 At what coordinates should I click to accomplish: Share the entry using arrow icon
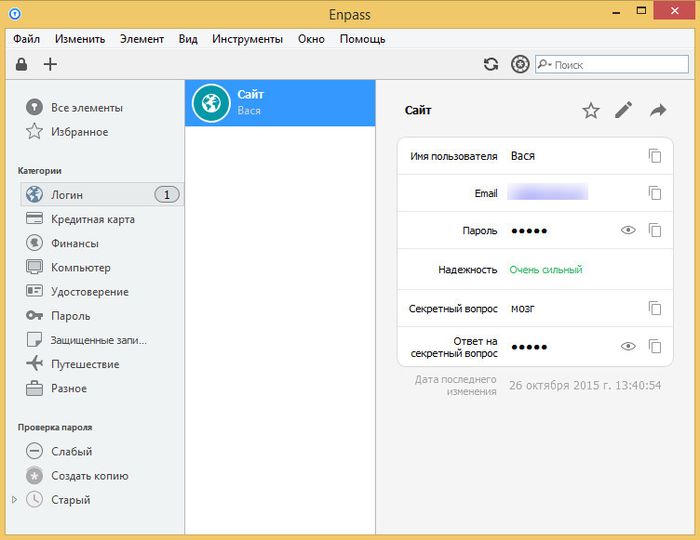[657, 111]
